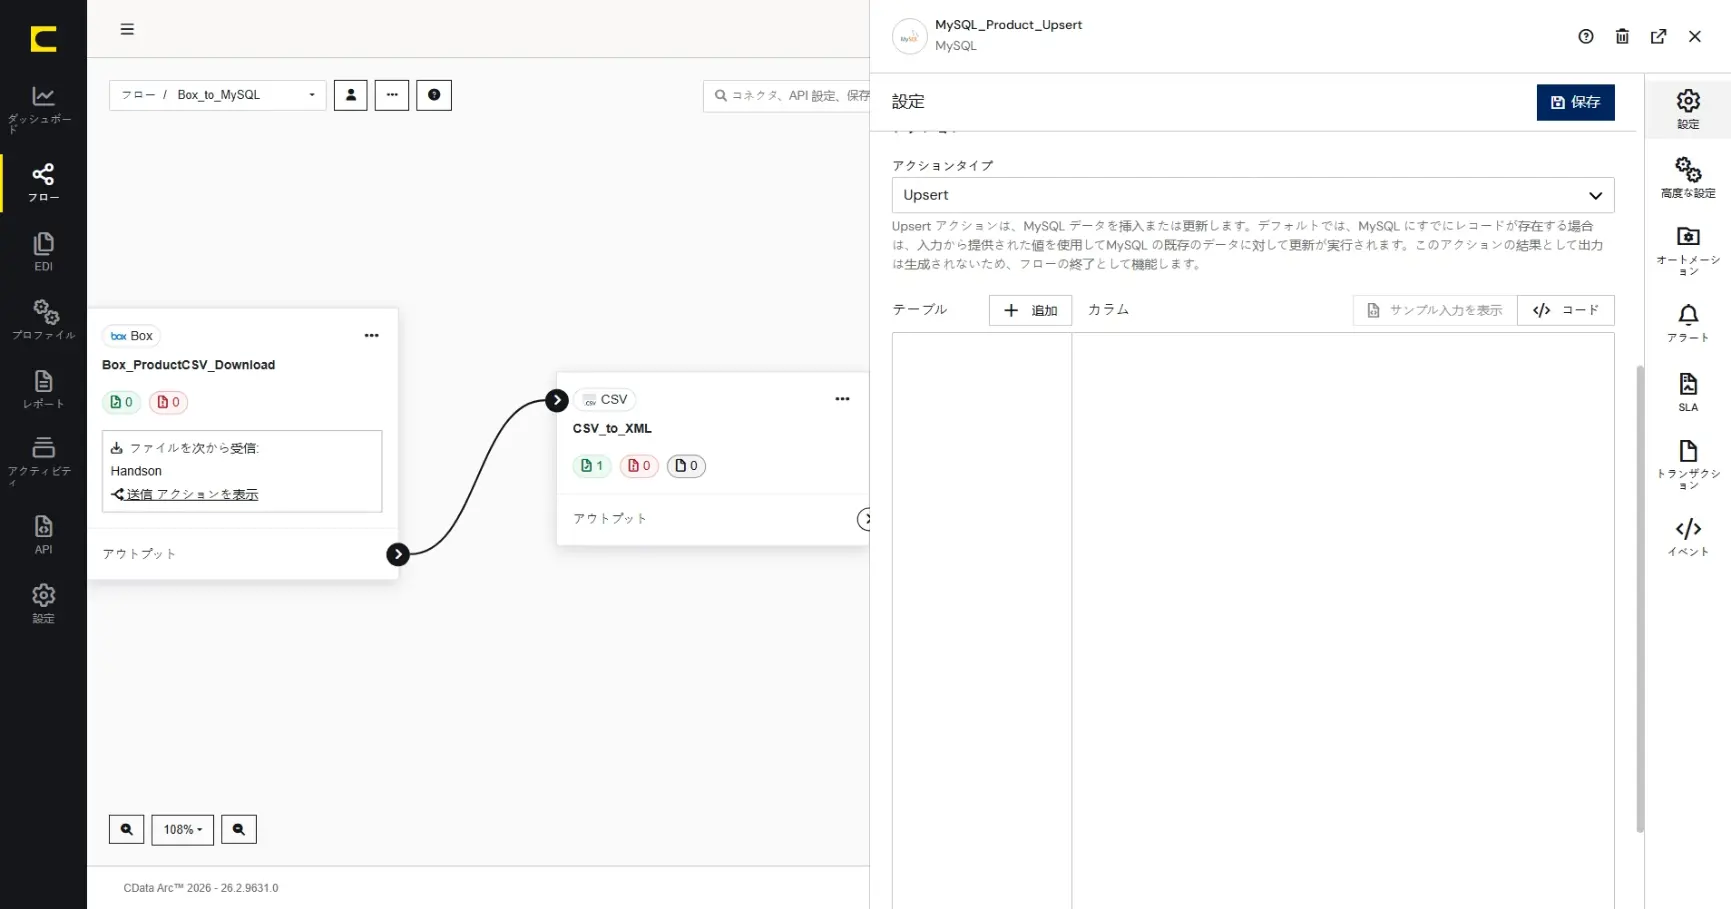The height and width of the screenshot is (909, 1731).
Task: Click Show Sample Input (サンプル入力を表示) button
Action: click(x=1435, y=310)
